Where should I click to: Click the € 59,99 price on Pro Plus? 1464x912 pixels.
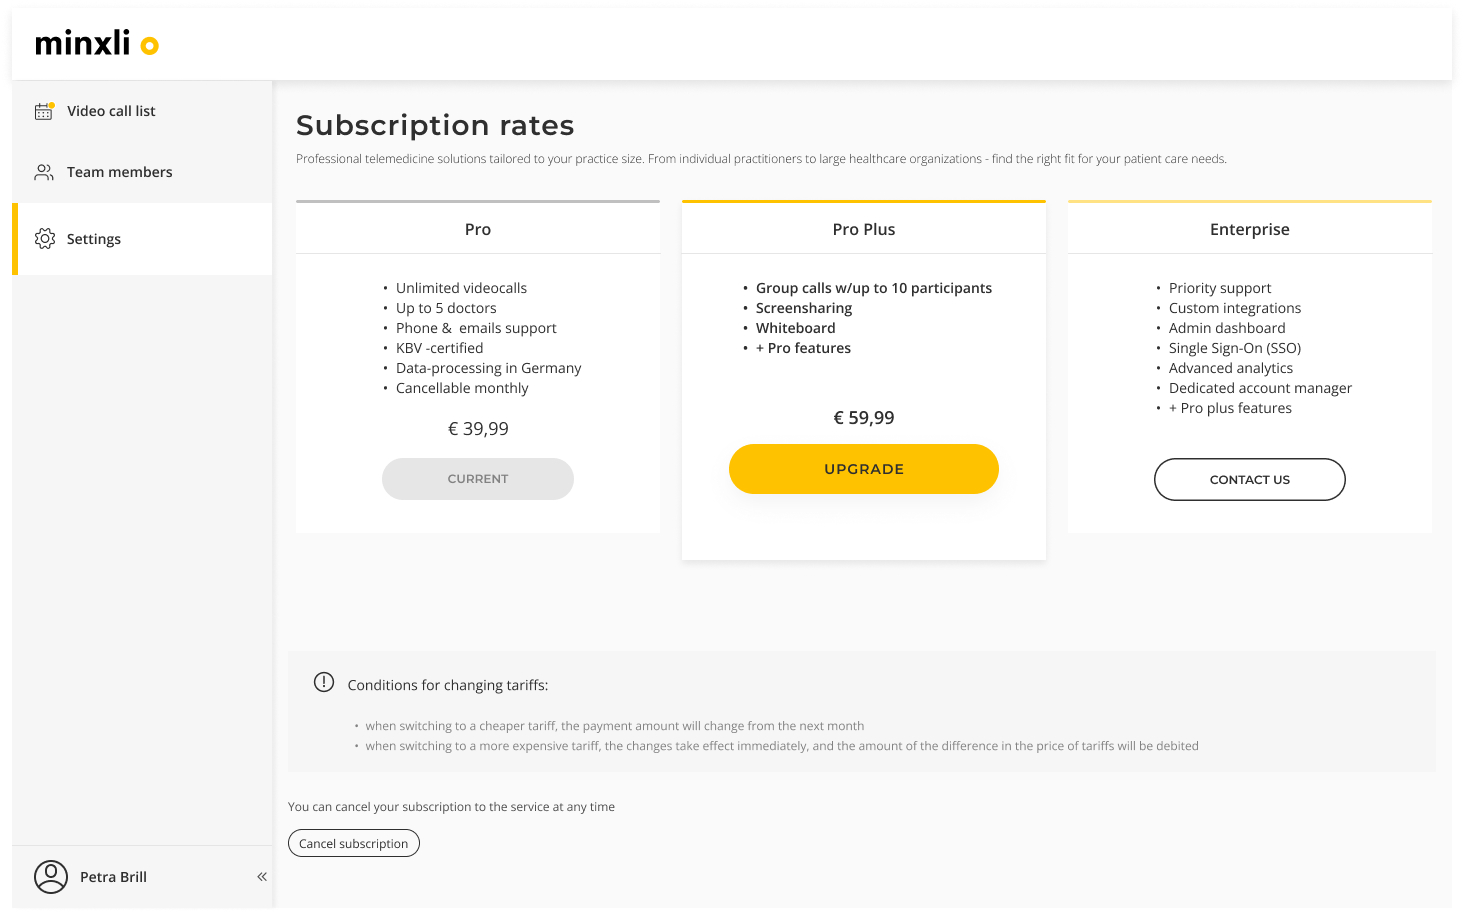click(864, 418)
